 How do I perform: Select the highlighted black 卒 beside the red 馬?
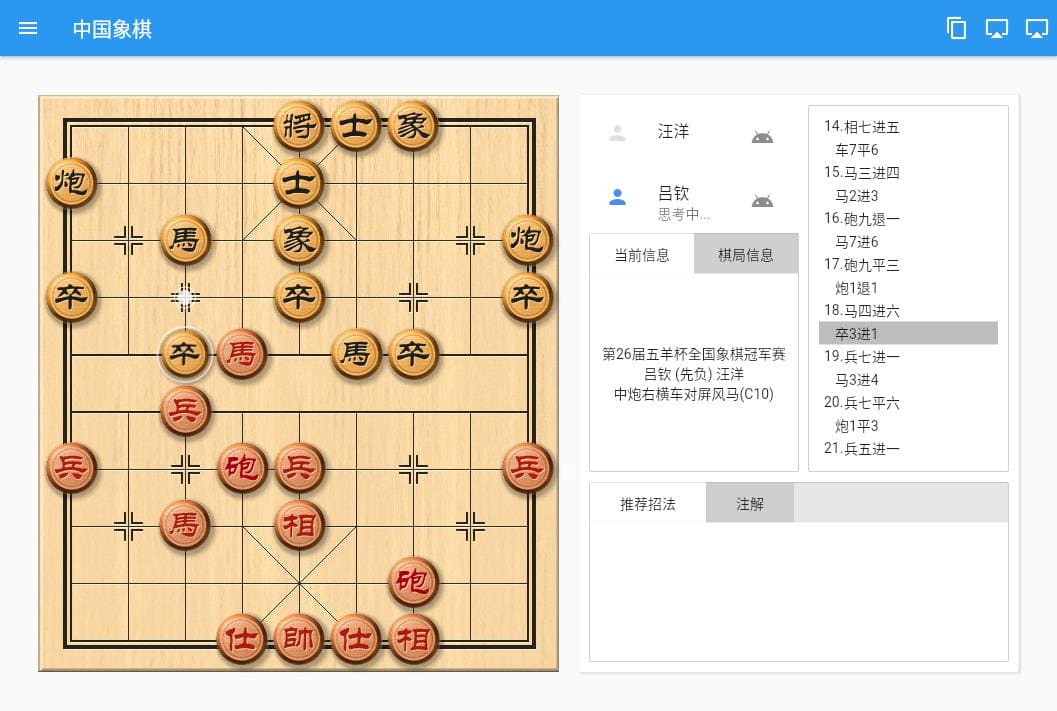[x=185, y=353]
